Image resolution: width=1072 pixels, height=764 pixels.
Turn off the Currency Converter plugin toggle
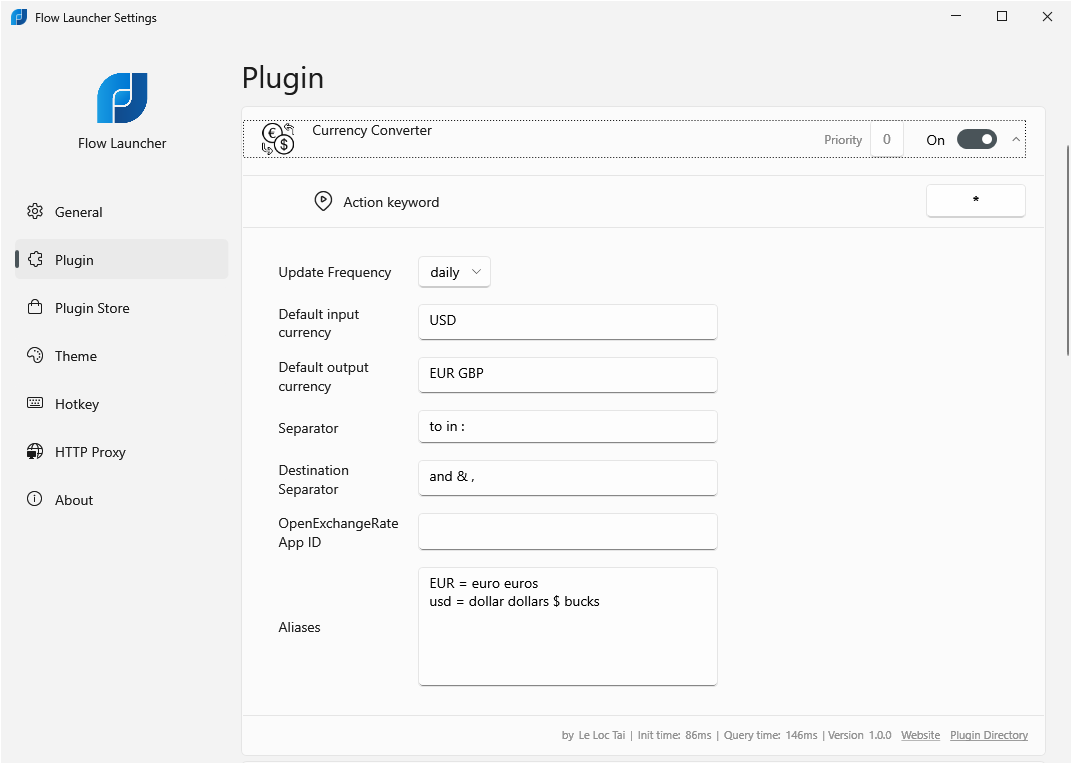coord(976,140)
